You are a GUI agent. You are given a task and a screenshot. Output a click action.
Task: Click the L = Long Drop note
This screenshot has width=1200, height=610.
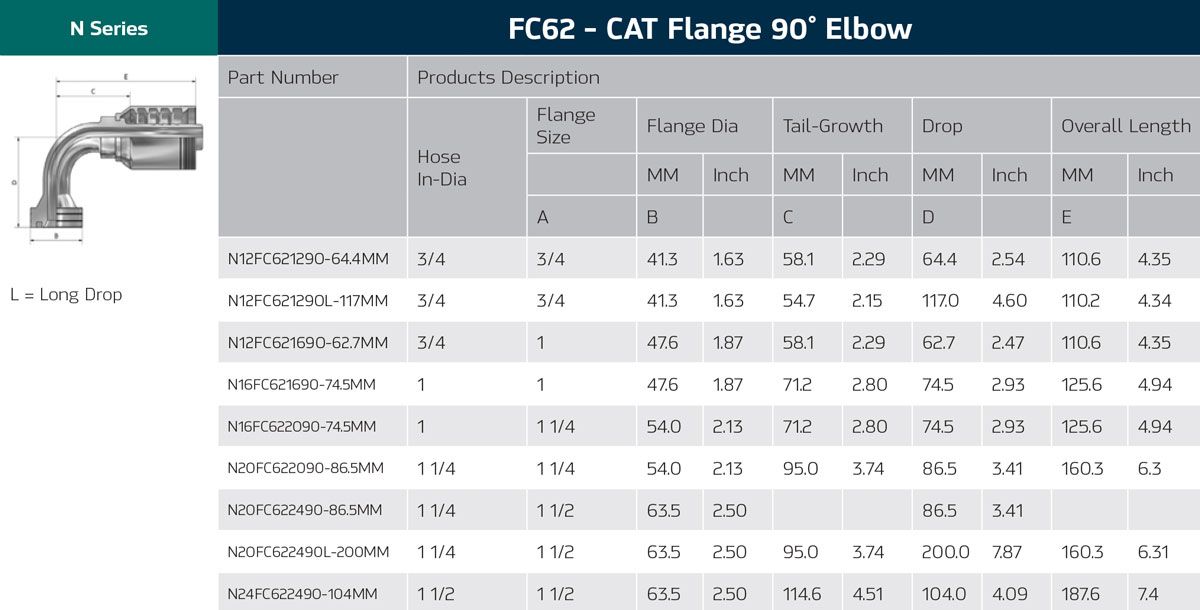(66, 295)
